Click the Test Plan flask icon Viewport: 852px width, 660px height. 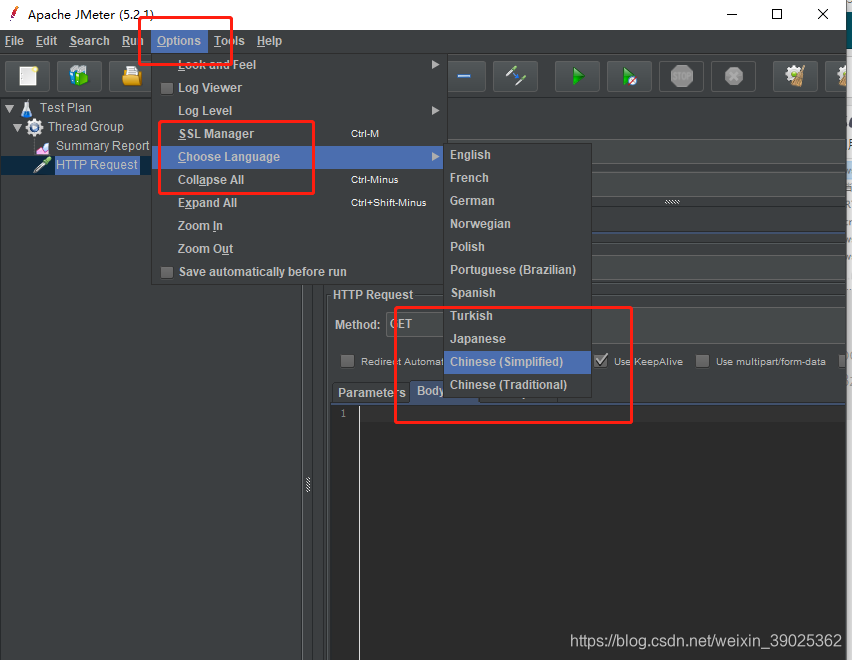[x=27, y=108]
